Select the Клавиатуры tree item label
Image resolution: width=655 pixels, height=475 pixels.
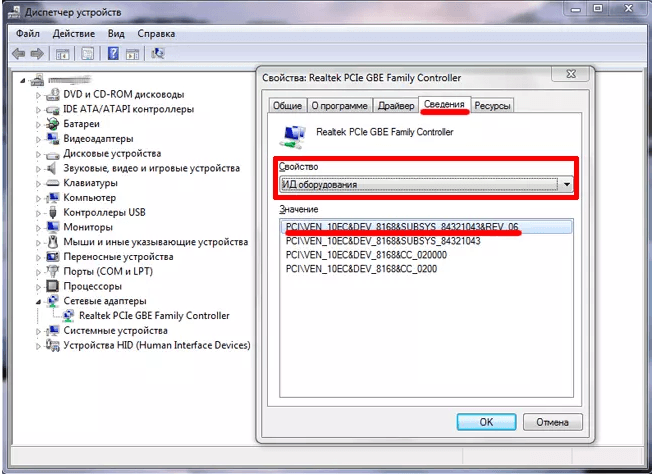(x=90, y=183)
